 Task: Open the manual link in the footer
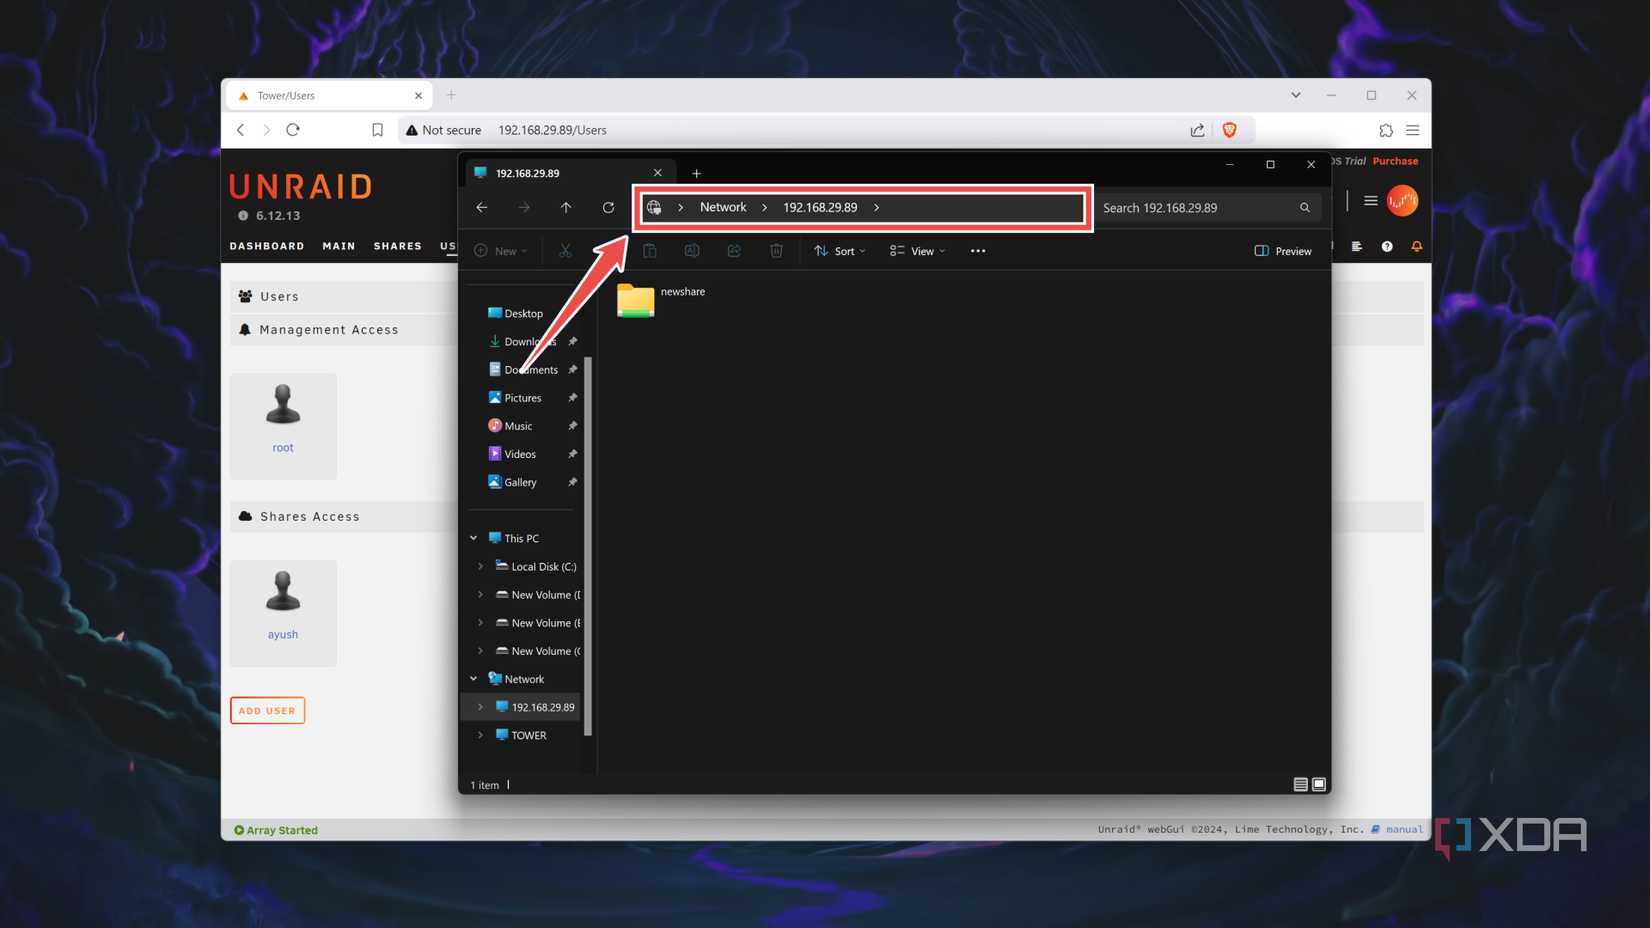pyautogui.click(x=1403, y=829)
